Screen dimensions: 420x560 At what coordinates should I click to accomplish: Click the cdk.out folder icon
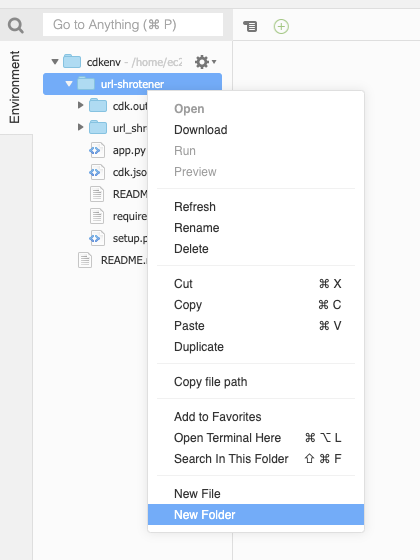click(98, 106)
